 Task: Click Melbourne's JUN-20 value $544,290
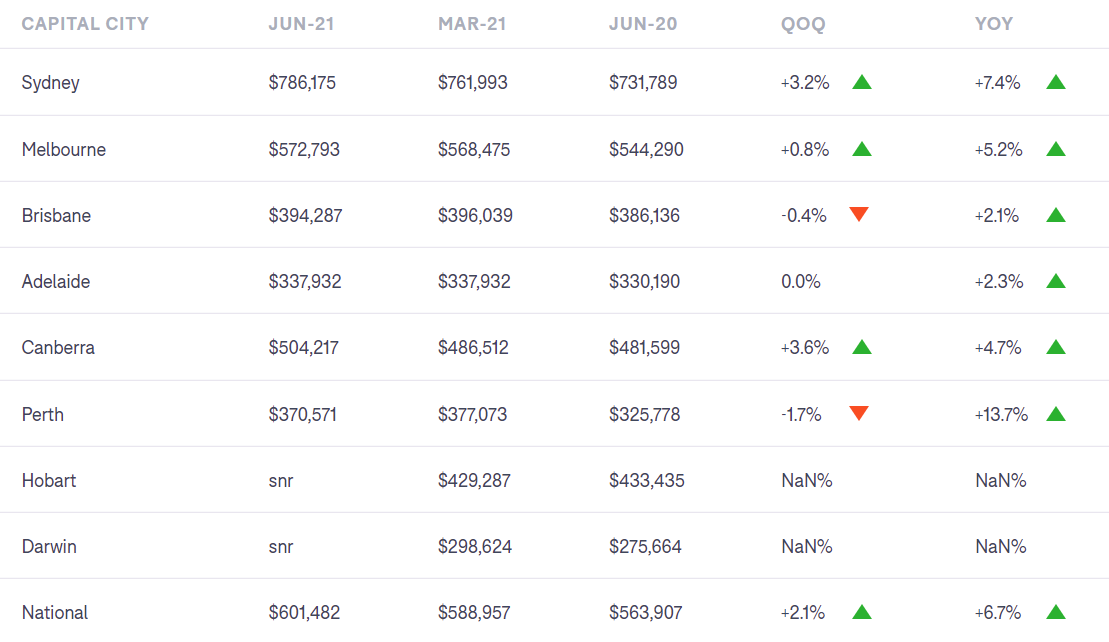646,149
